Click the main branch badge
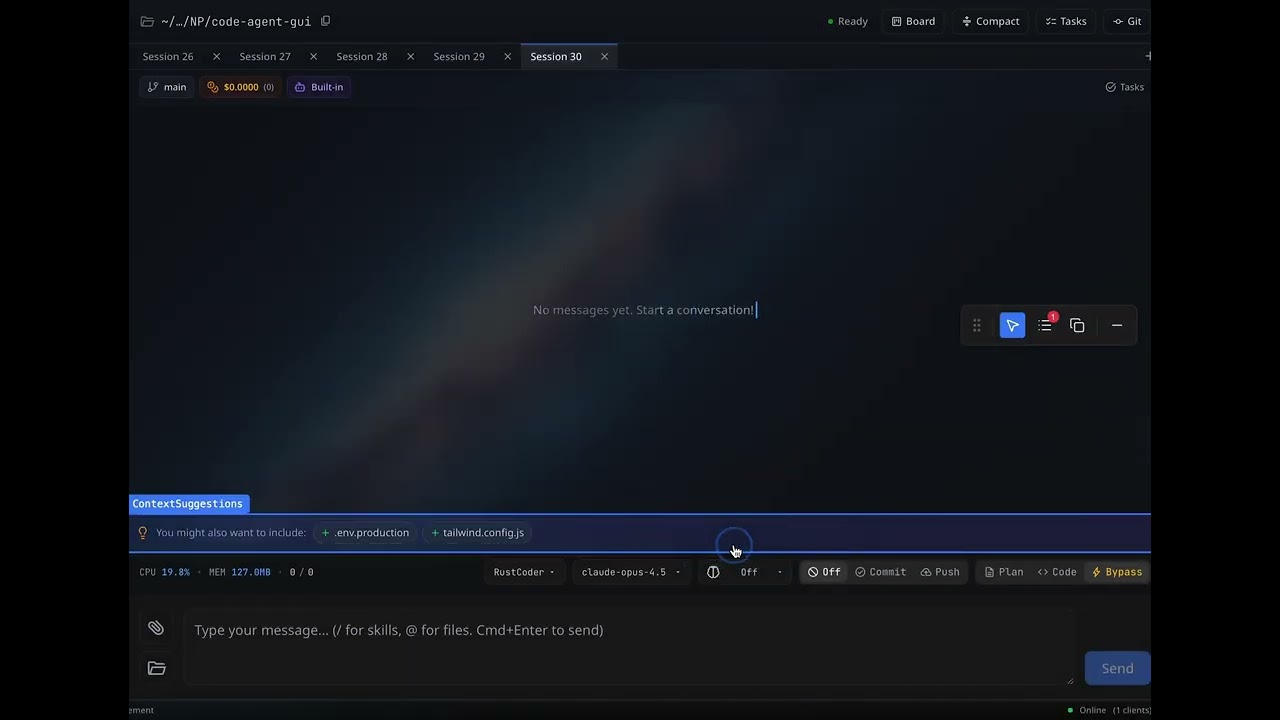 [x=167, y=87]
